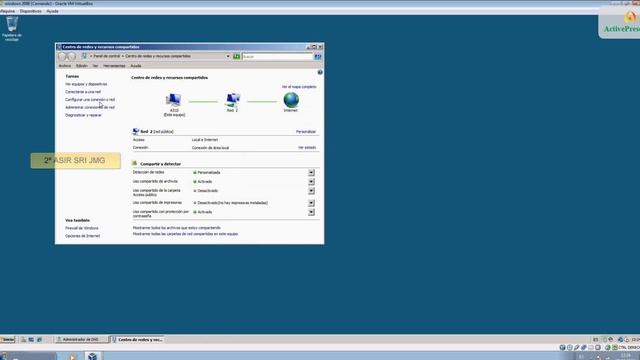Expand Uso compartido de la carpeta Acceso público
The image size is (640, 360).
(x=311, y=191)
